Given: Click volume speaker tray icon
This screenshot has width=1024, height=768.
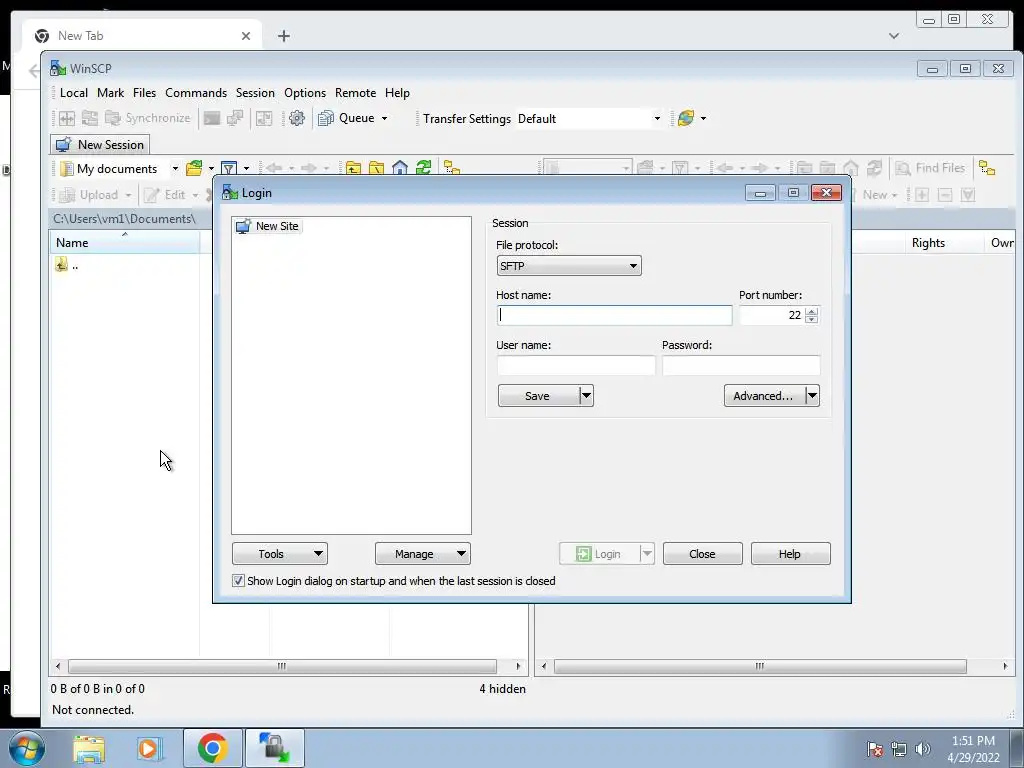Looking at the screenshot, I should [x=922, y=749].
